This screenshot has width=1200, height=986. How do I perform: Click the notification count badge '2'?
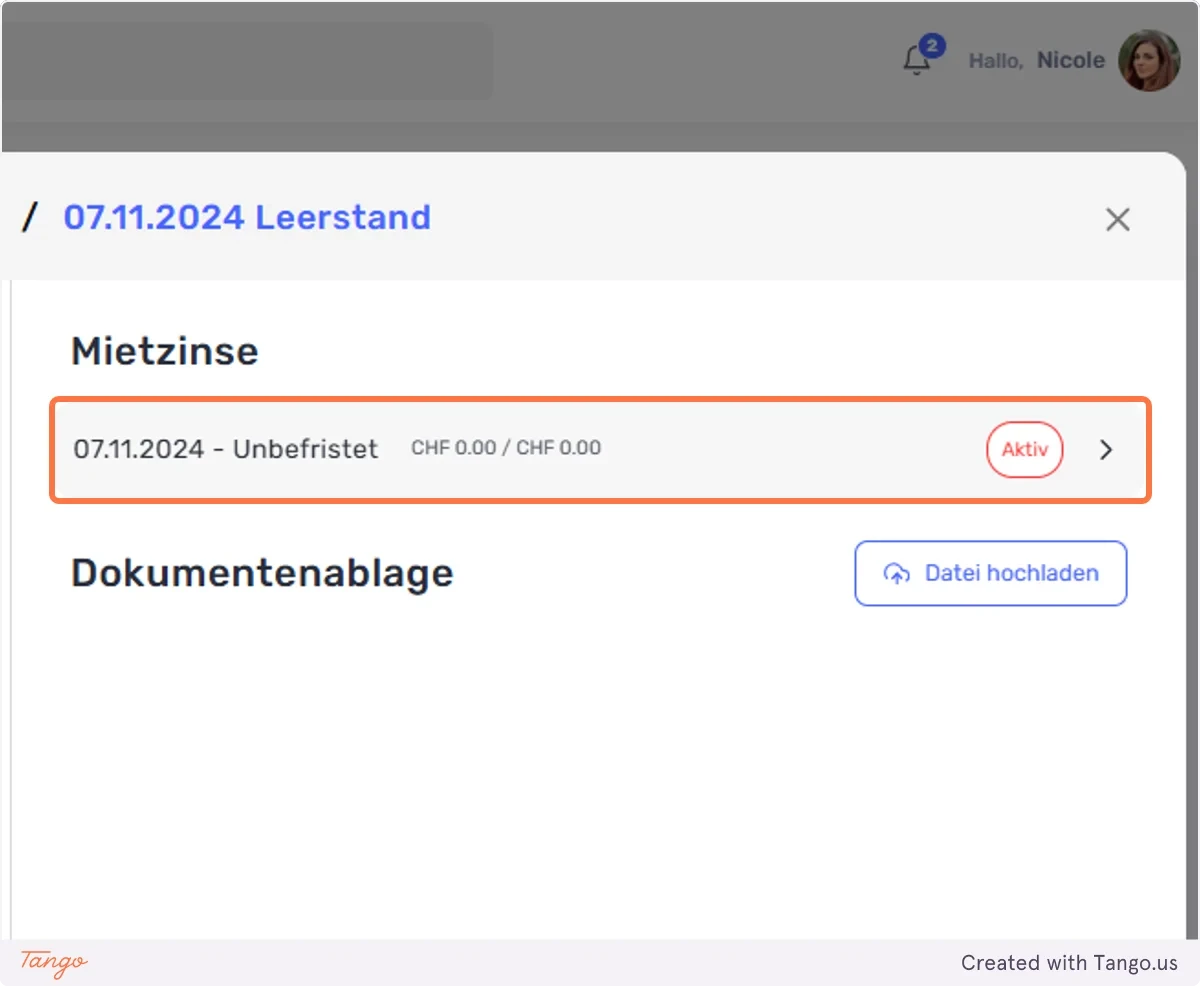coord(932,45)
